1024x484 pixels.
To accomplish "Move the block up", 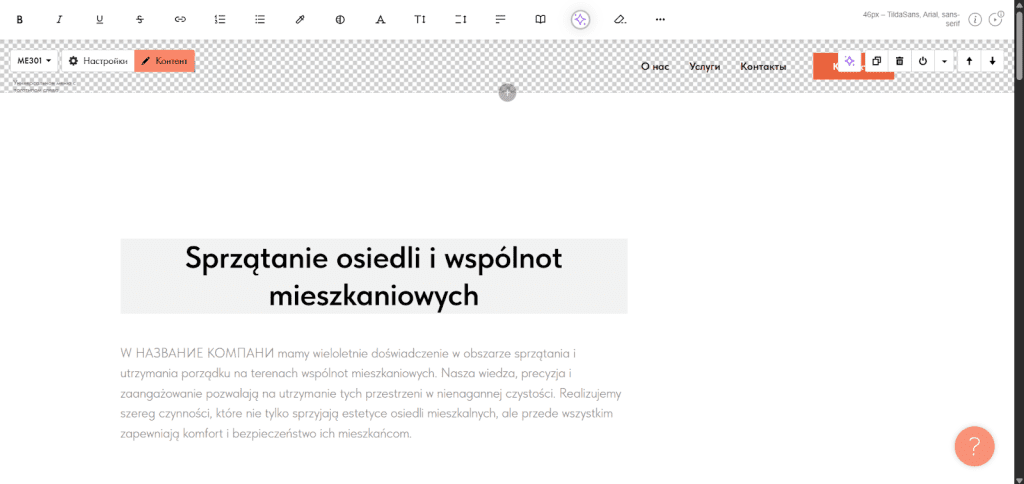I will pyautogui.click(x=969, y=61).
